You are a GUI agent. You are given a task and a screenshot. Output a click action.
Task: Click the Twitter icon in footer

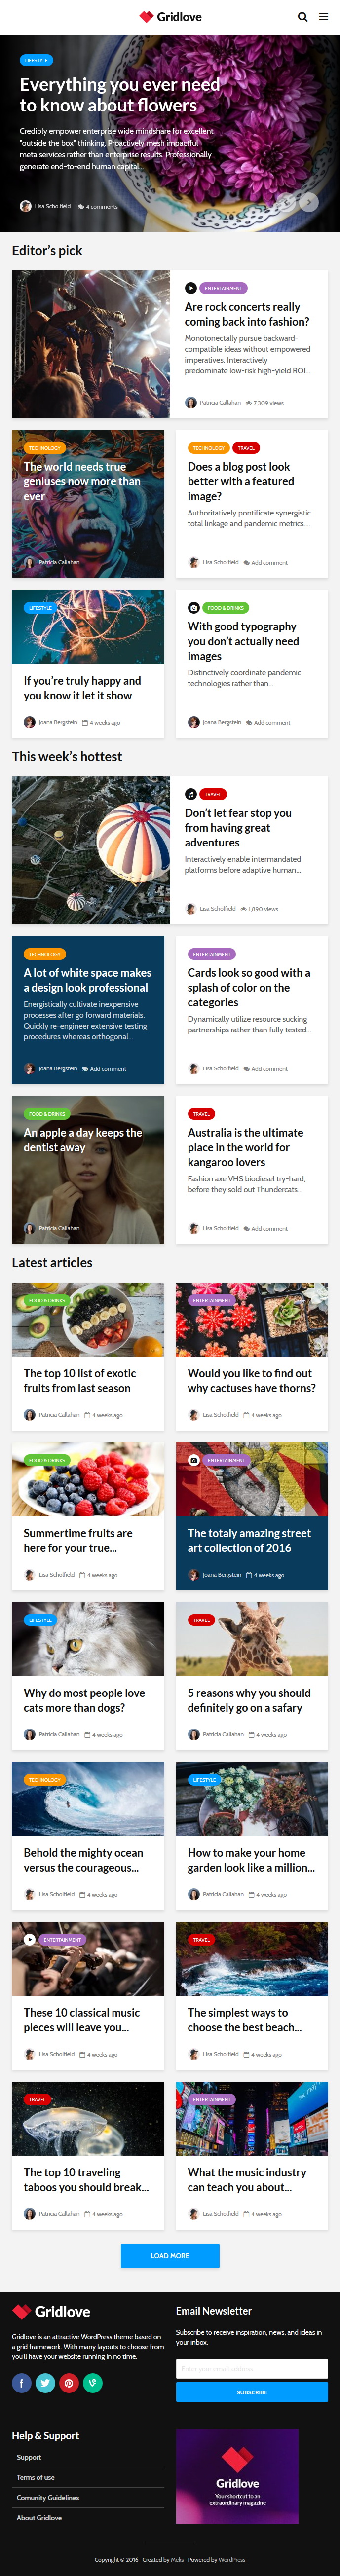point(45,2383)
